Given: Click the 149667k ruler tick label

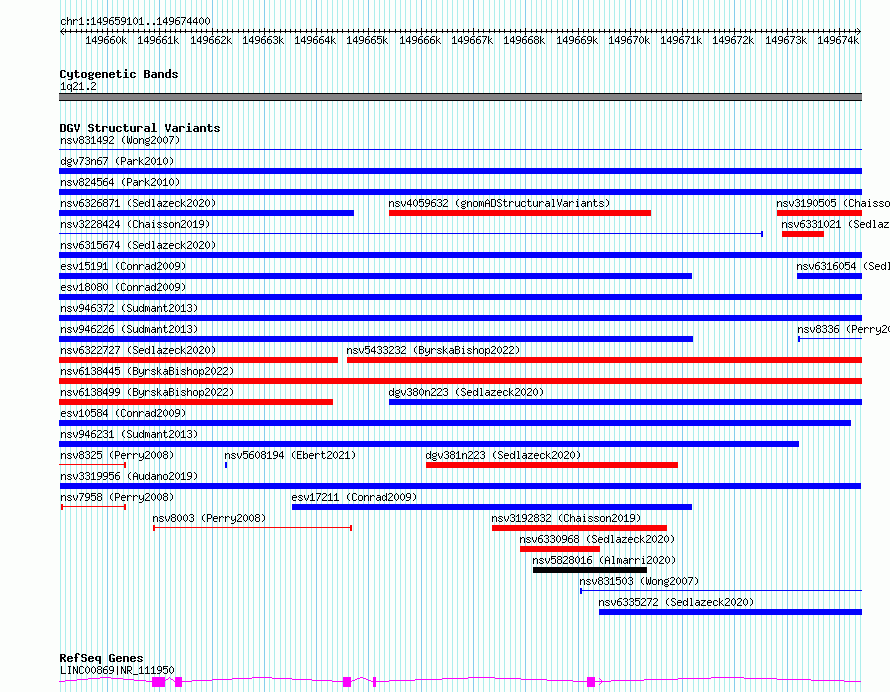Looking at the screenshot, I should pos(472,40).
